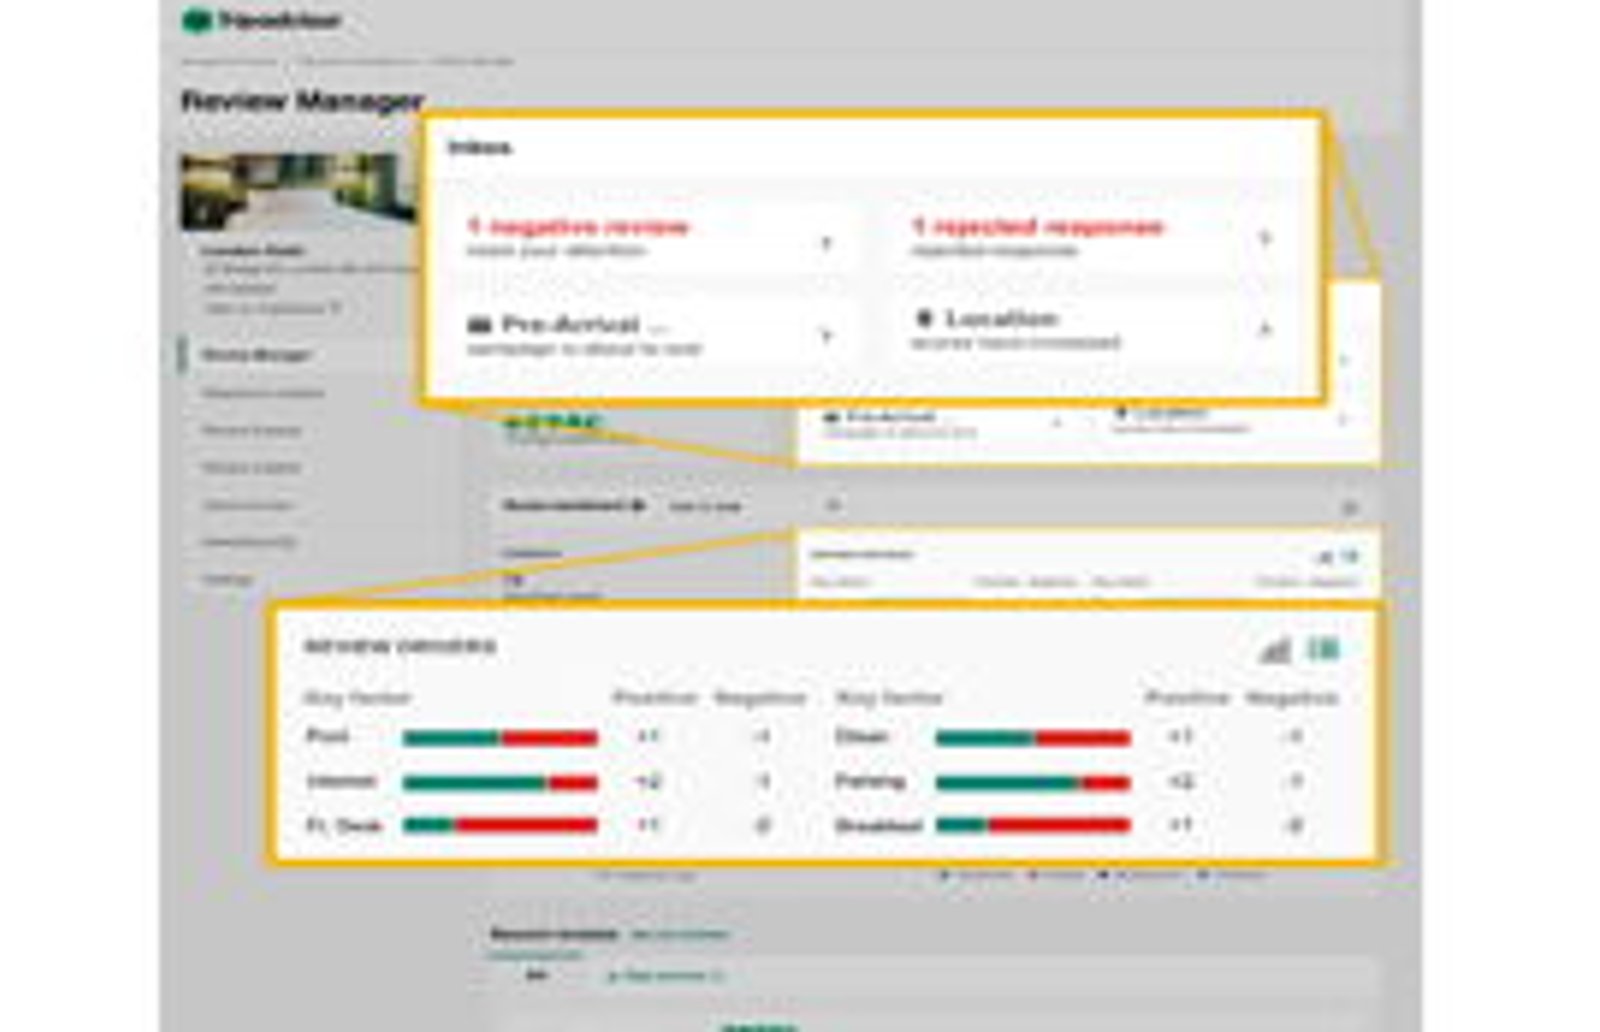Viewport: 1600px width, 1032px height.
Task: Select Review Manager in the left sidebar
Action: point(256,355)
